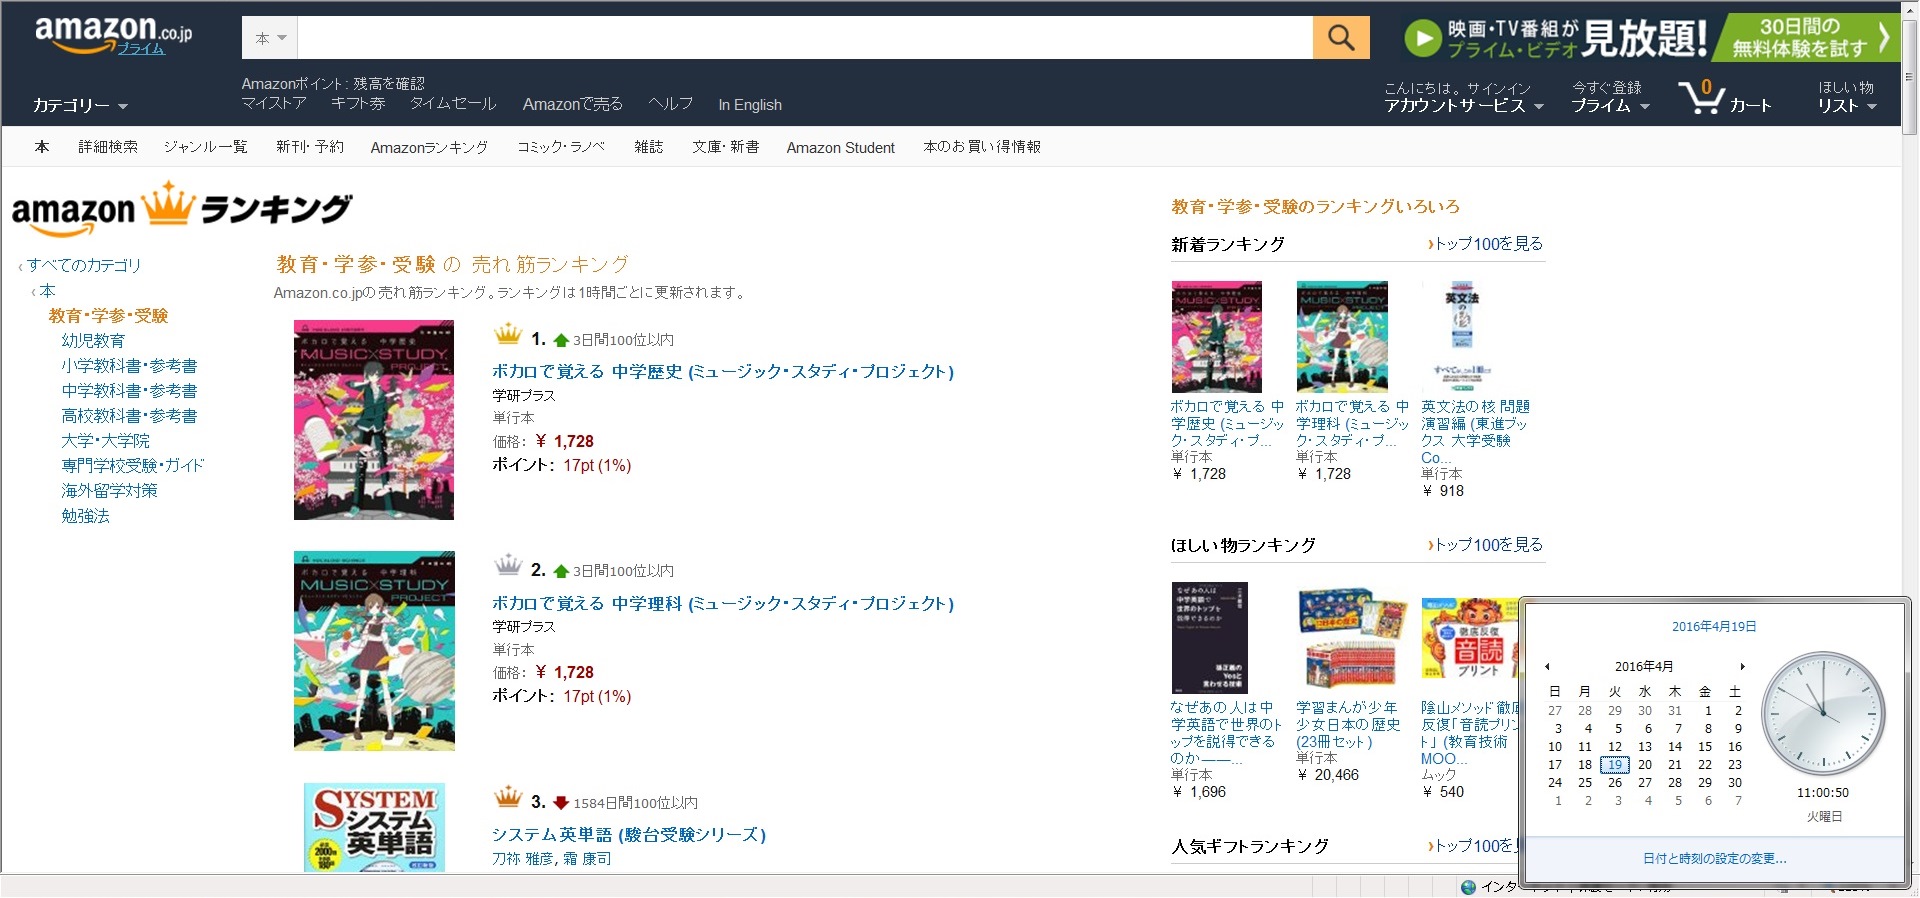Open 新刊・予約 in books nav
Image resolution: width=1920 pixels, height=898 pixels.
(310, 147)
